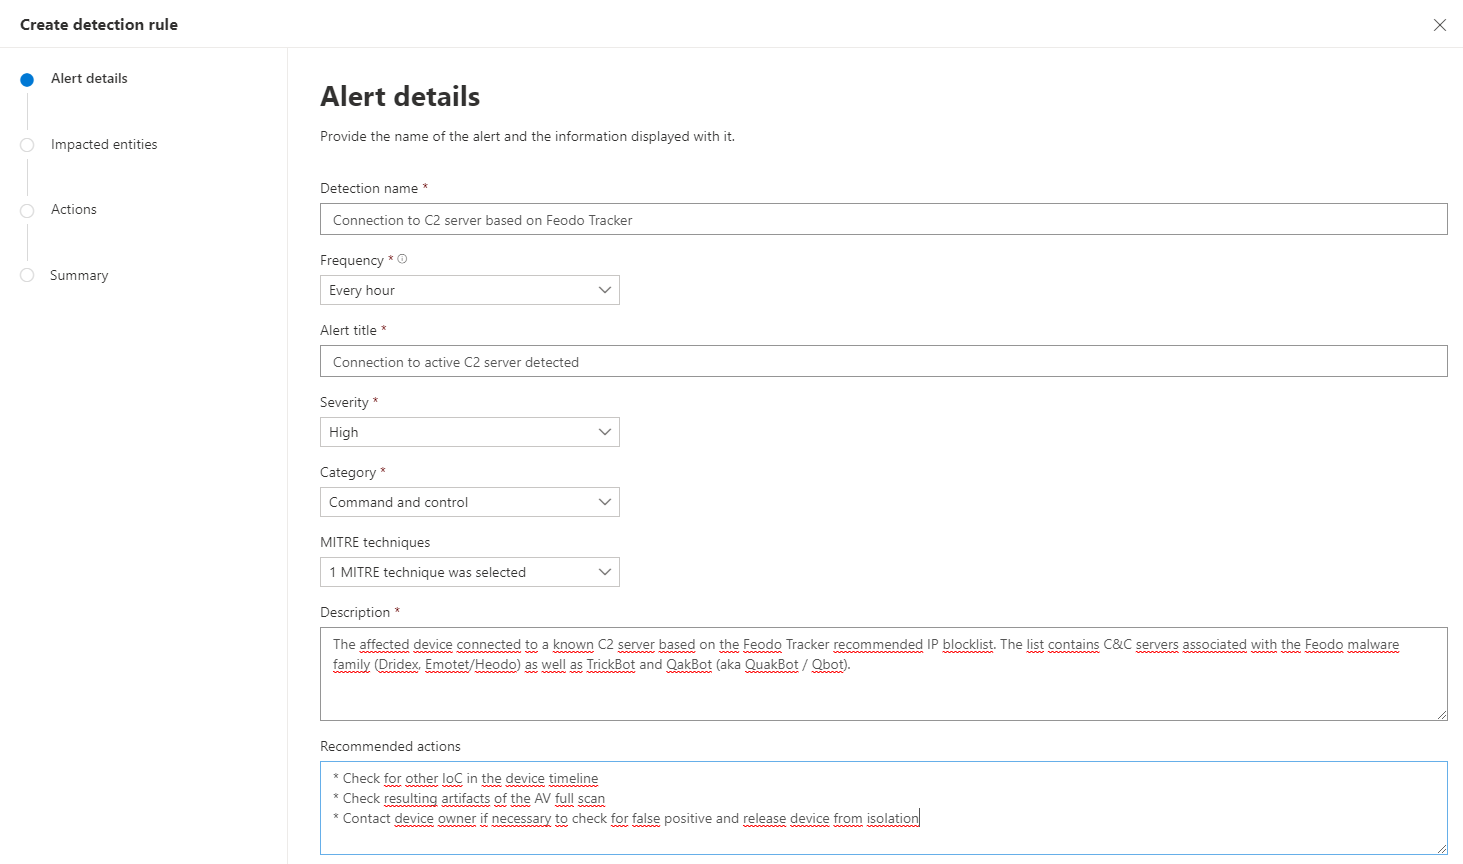Viewport: 1463px width, 864px height.
Task: Select the Summary step circle
Action: click(27, 275)
